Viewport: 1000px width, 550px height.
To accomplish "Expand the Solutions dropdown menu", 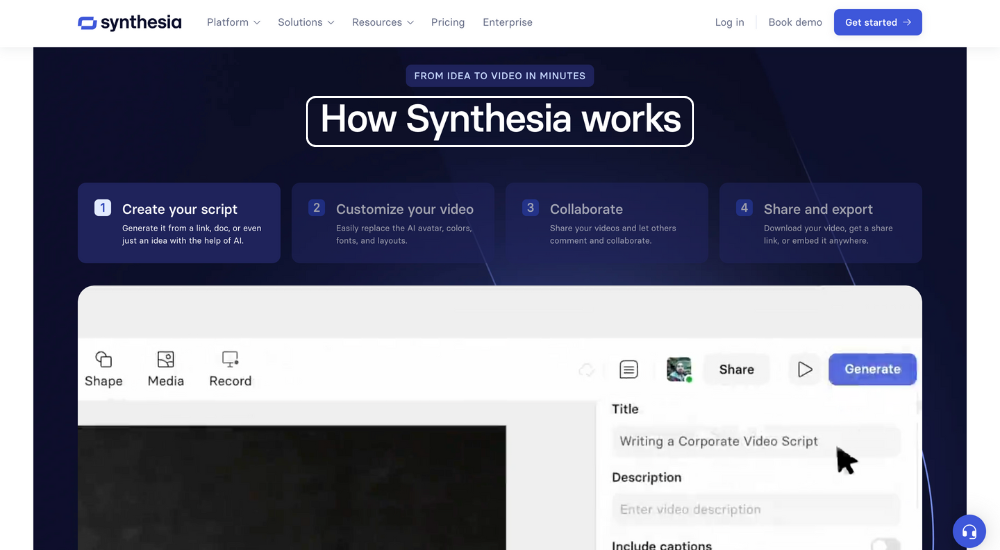I will point(306,22).
